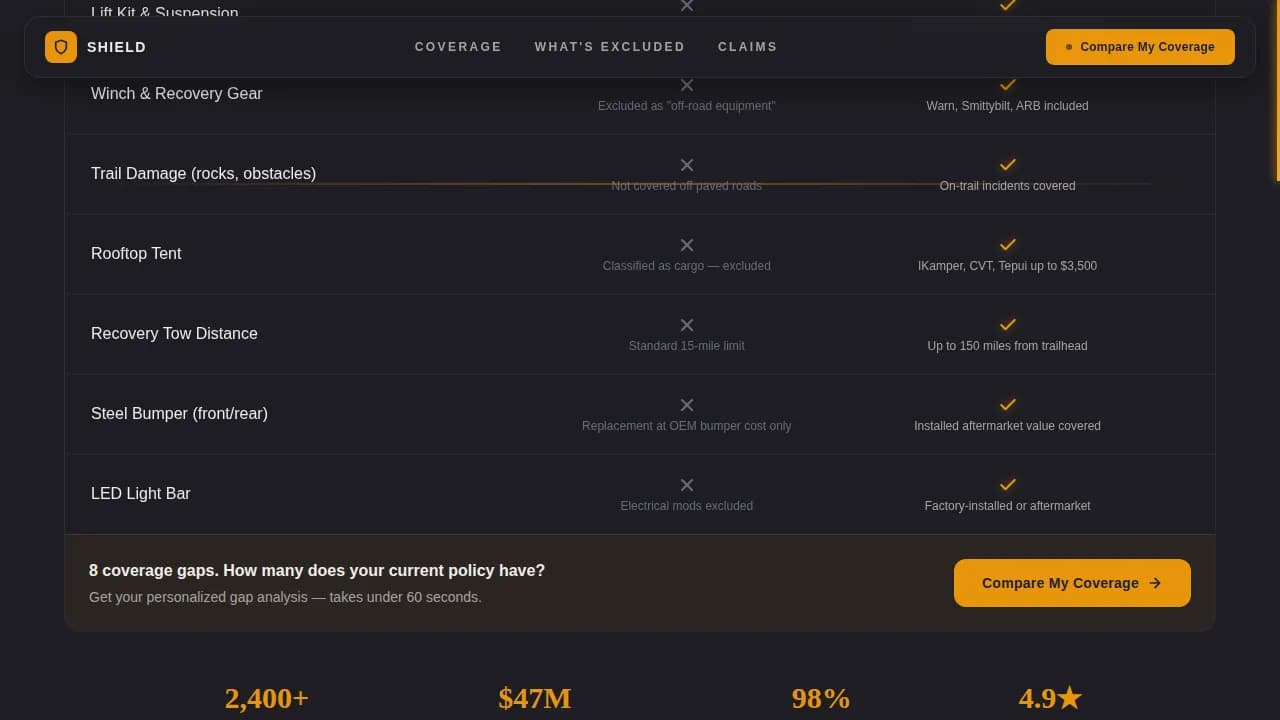Click the 2,400+ statistic
This screenshot has height=720, width=1280.
266,698
